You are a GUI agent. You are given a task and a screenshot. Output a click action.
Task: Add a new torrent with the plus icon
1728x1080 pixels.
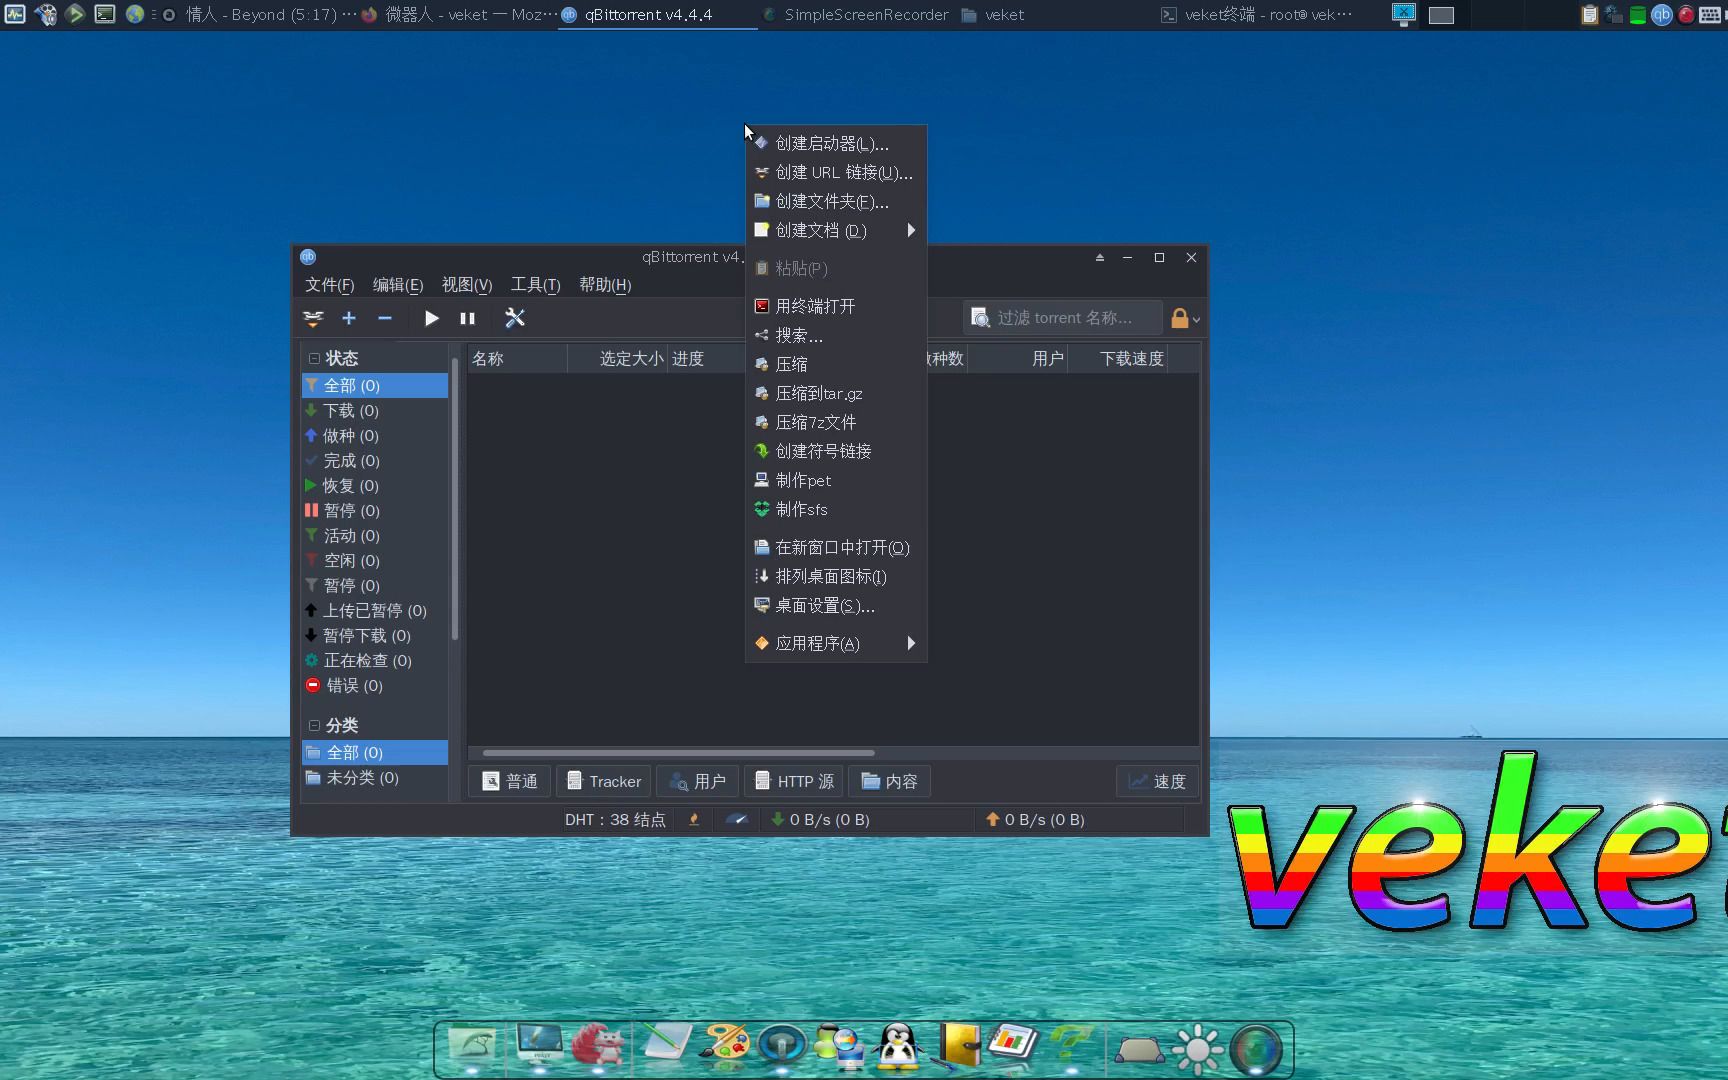348,318
